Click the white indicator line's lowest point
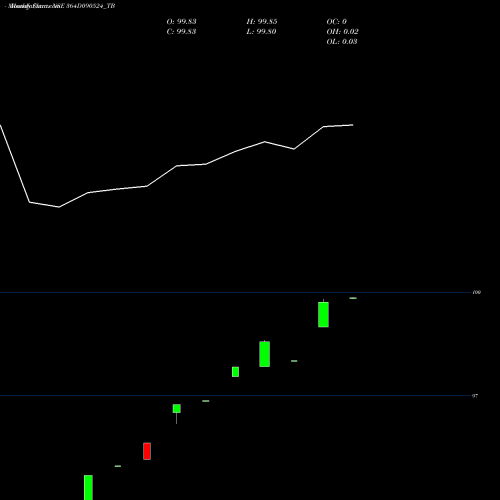 [x=59, y=207]
